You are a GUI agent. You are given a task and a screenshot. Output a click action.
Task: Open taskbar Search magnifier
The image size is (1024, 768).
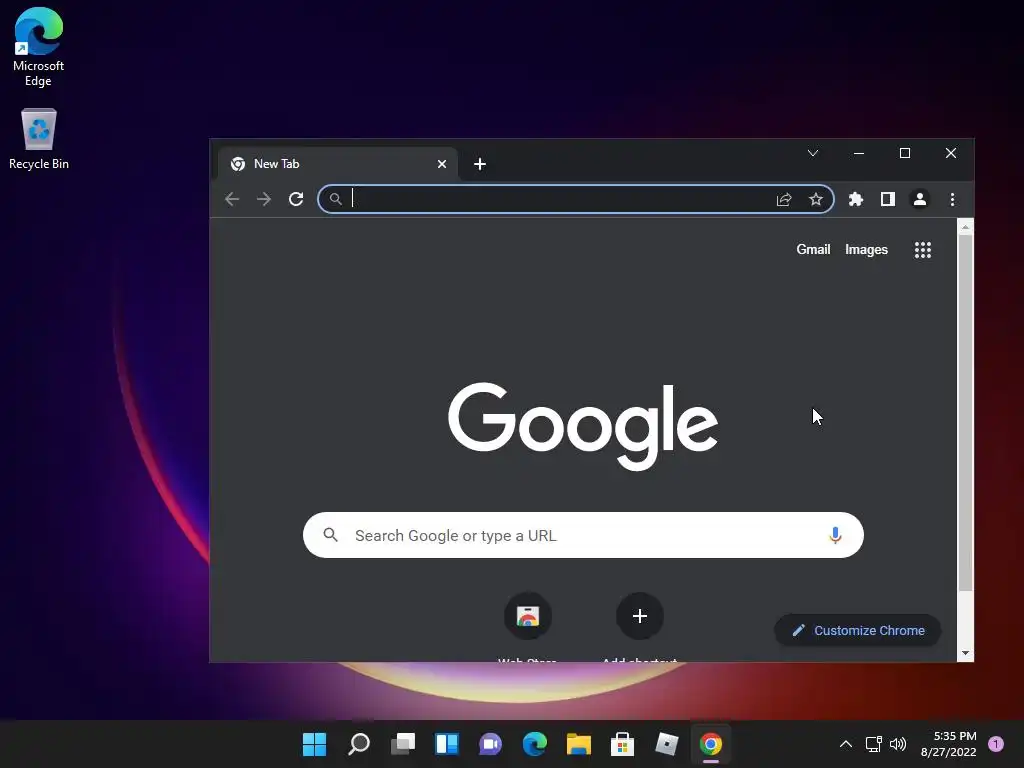[x=359, y=744]
